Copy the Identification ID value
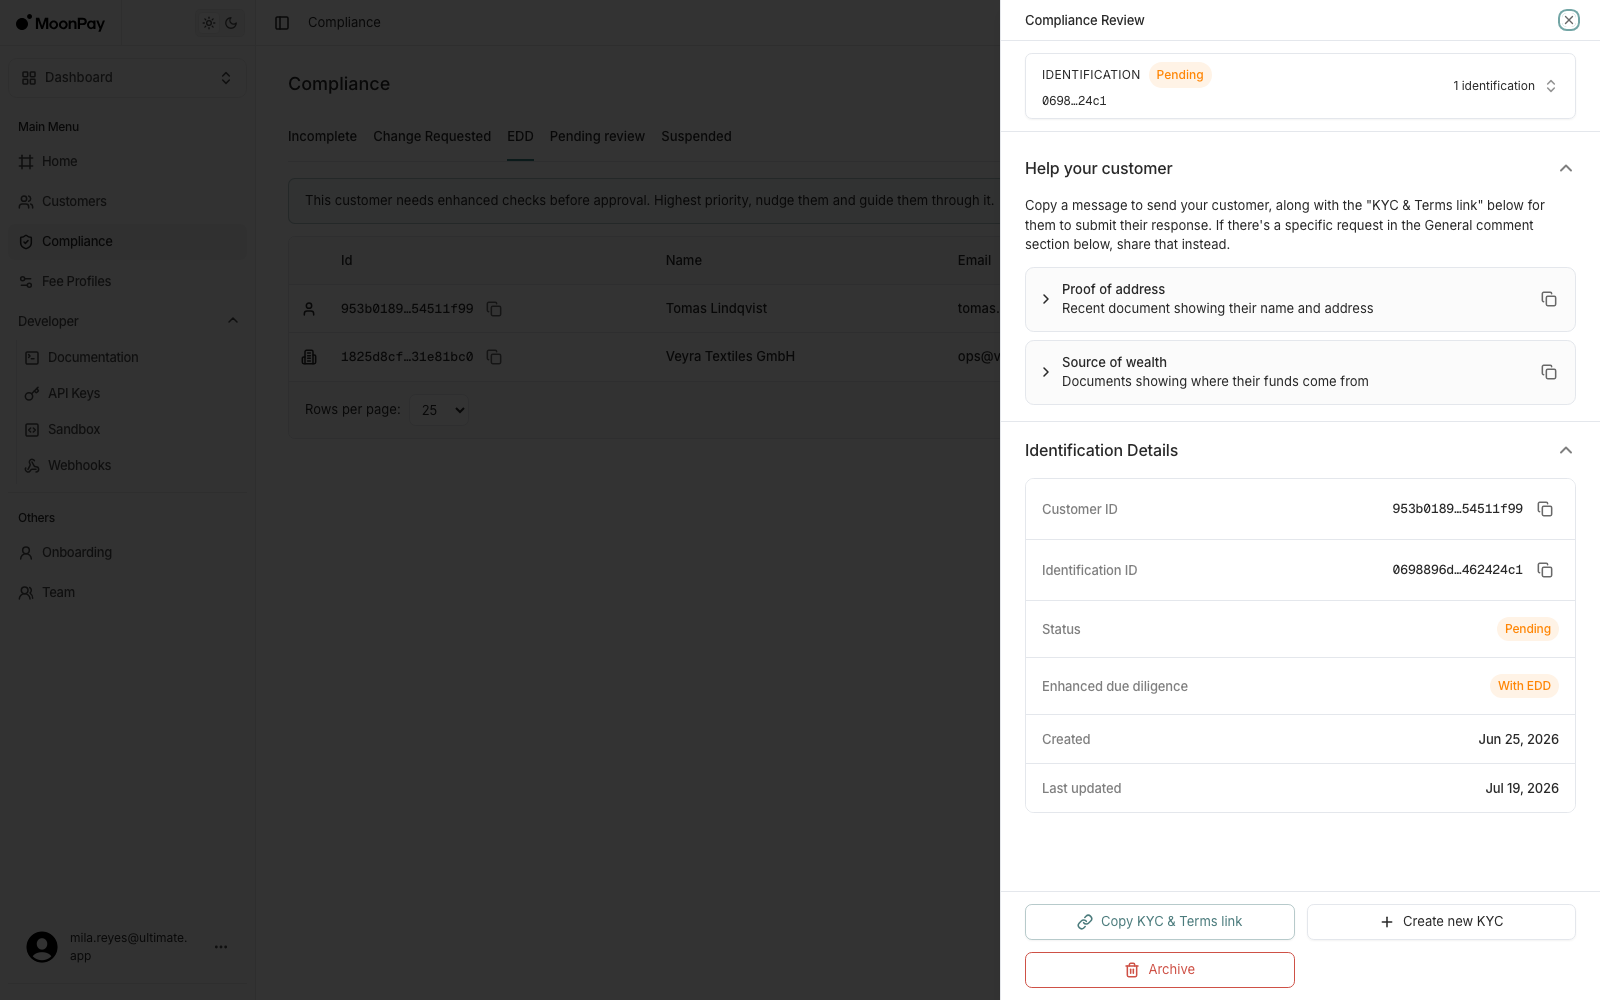Viewport: 1600px width, 1000px height. (x=1545, y=570)
